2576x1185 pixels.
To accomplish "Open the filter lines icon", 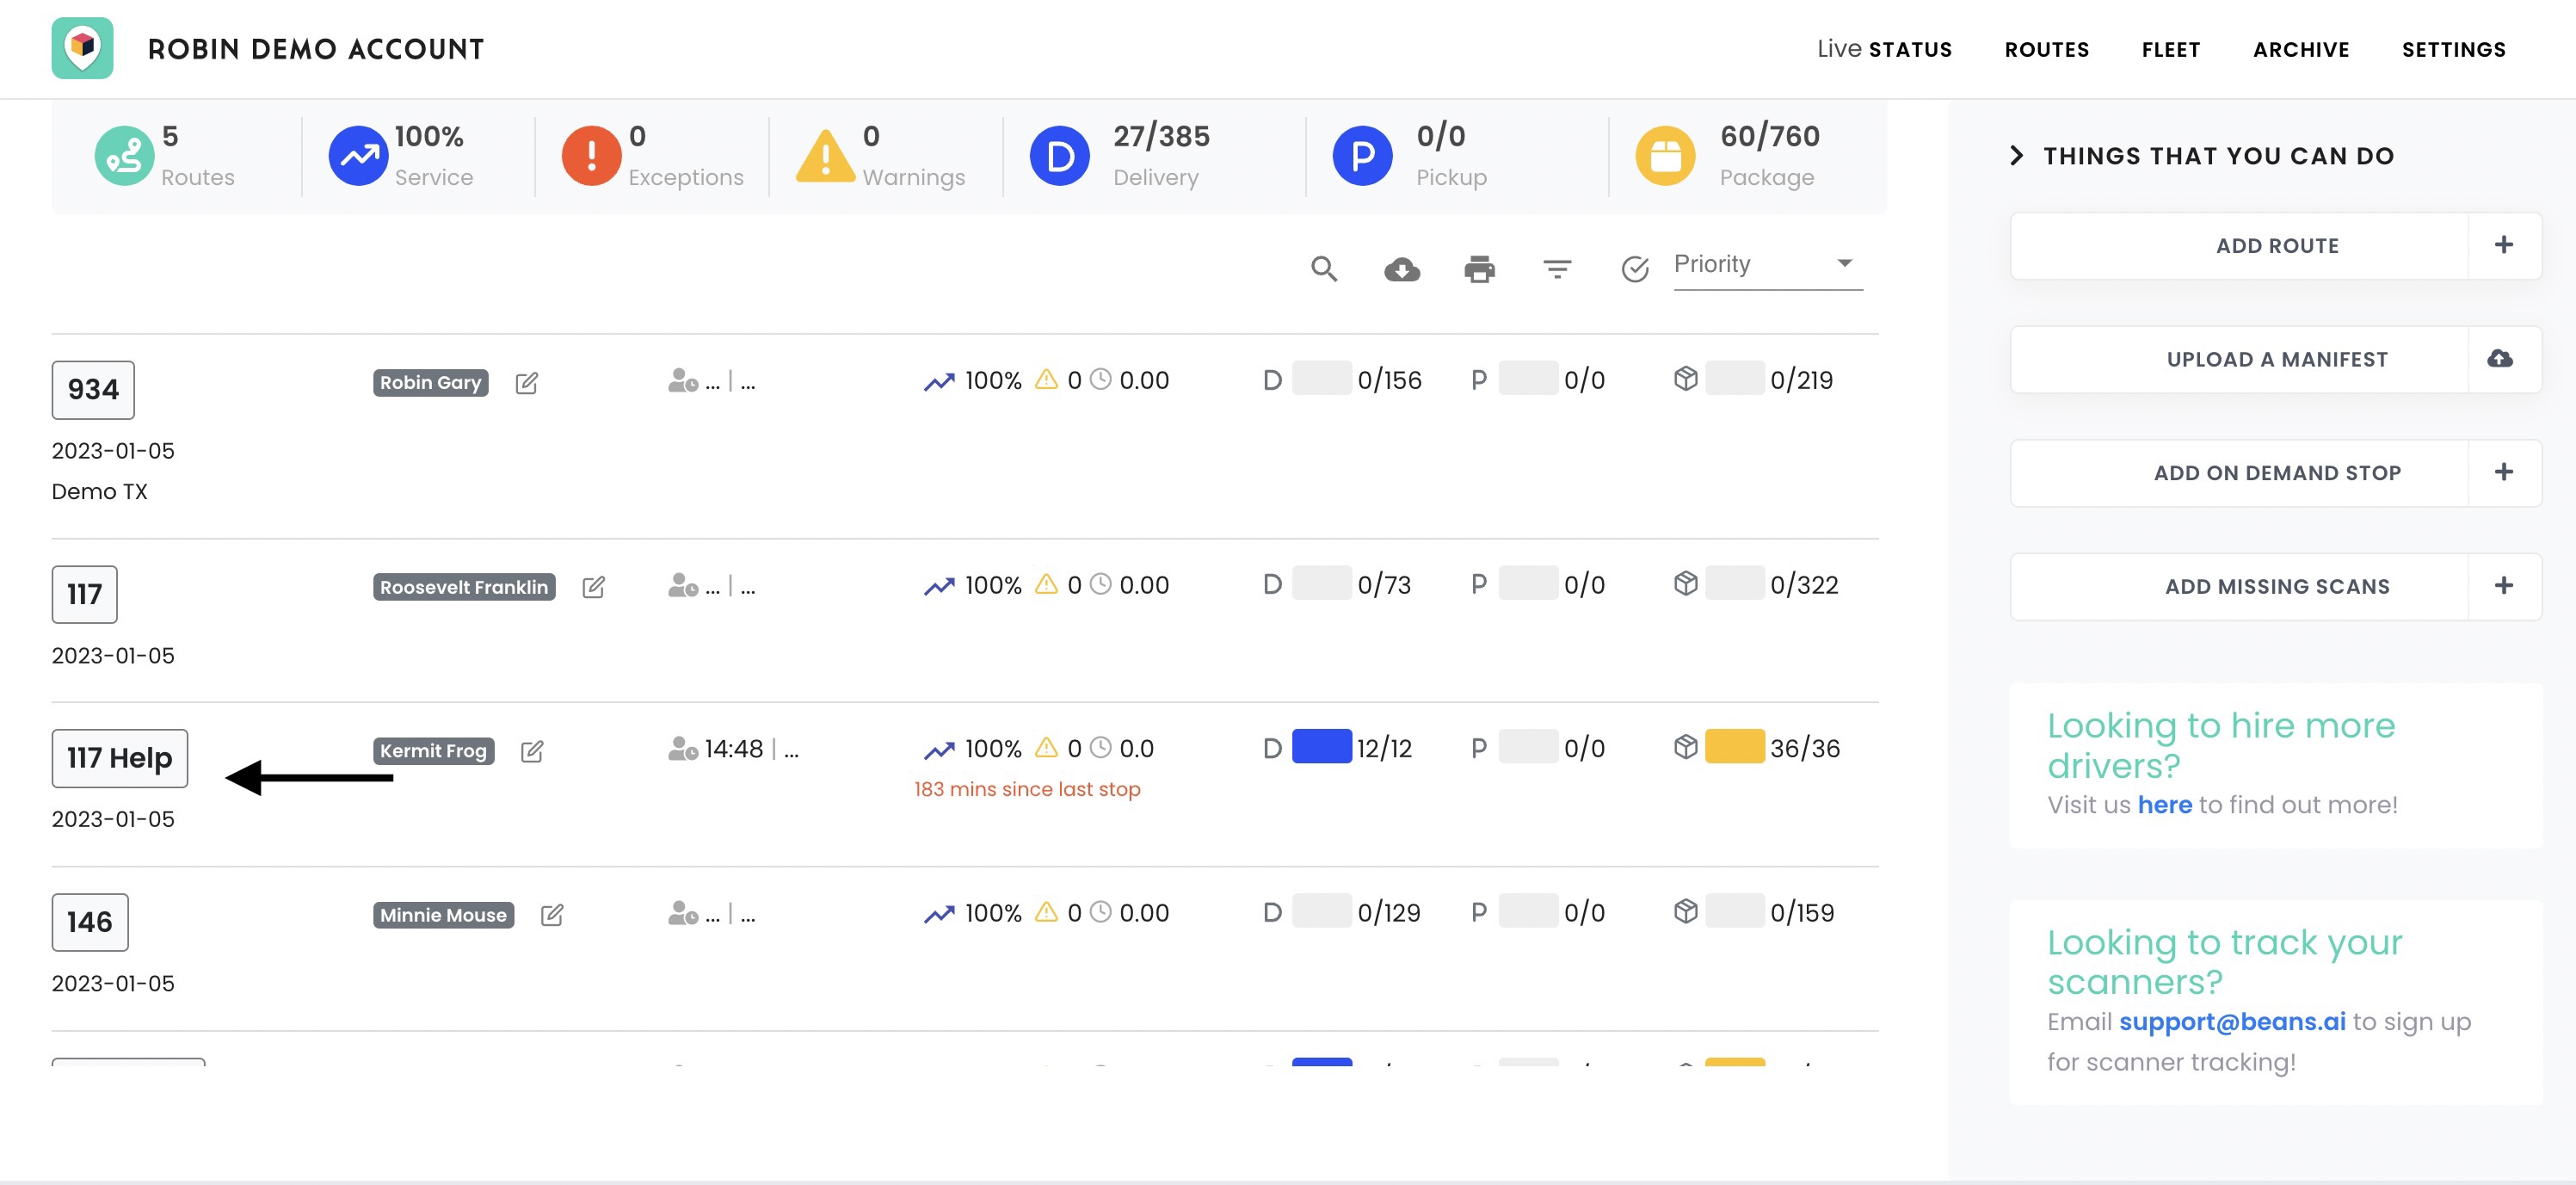I will click(1557, 268).
